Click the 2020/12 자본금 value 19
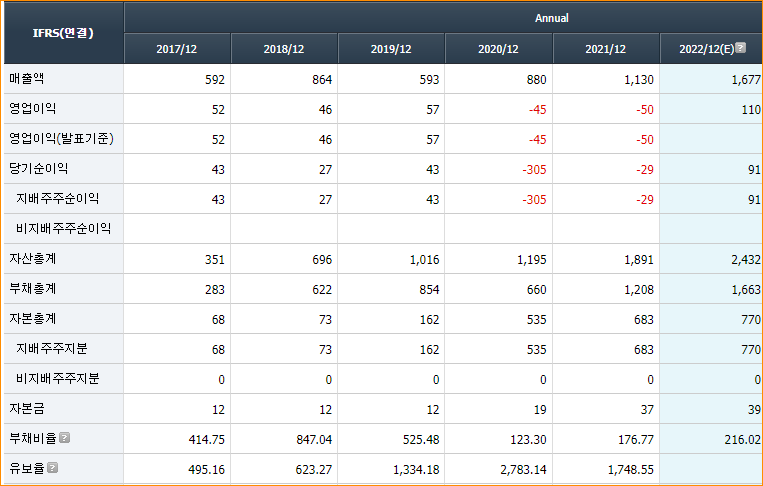 [540, 410]
